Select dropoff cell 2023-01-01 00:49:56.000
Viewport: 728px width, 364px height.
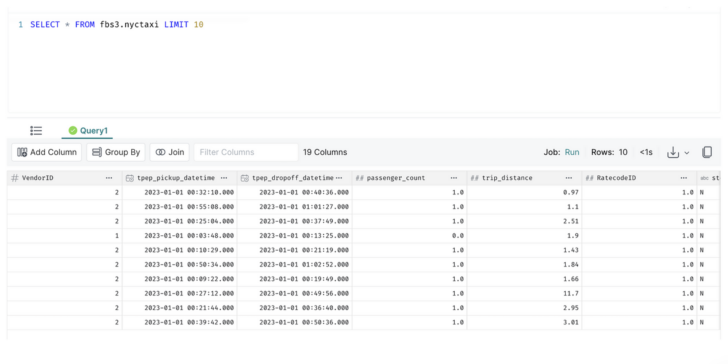click(x=294, y=293)
